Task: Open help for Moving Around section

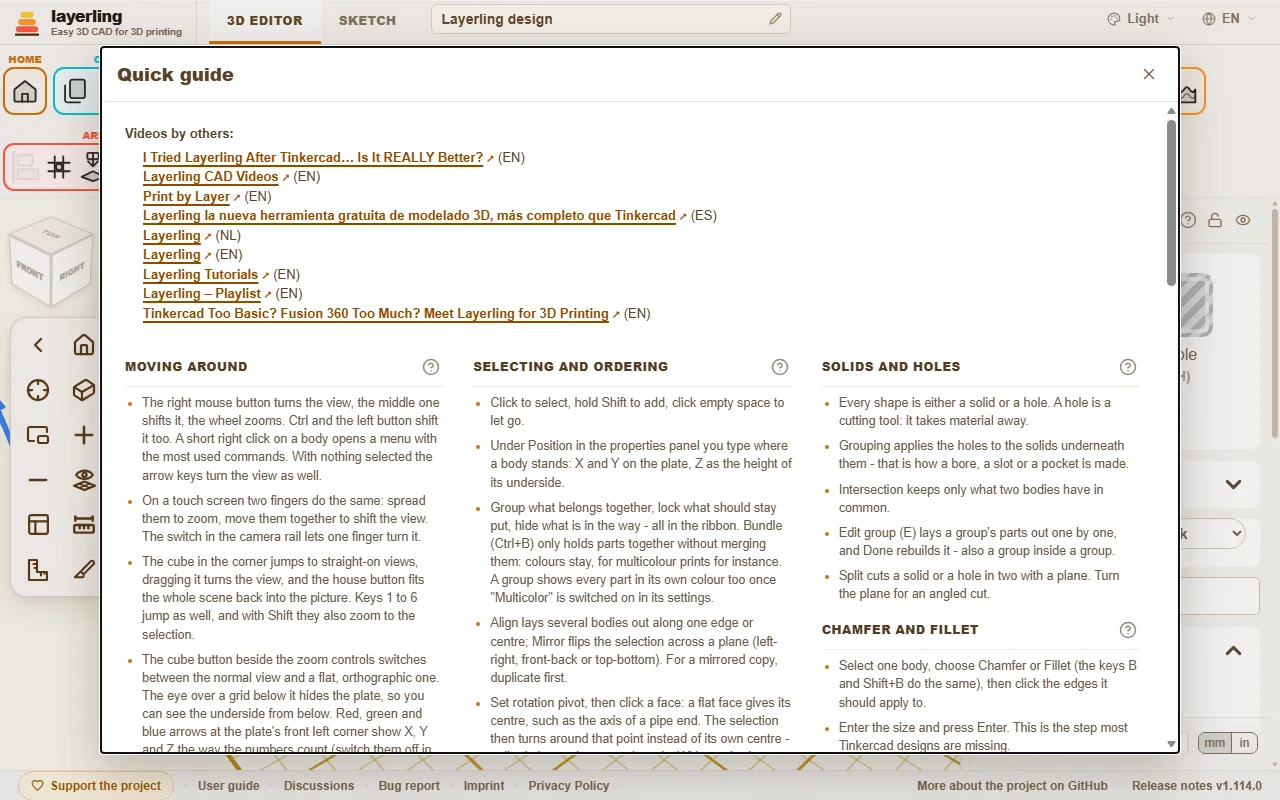Action: 431,367
